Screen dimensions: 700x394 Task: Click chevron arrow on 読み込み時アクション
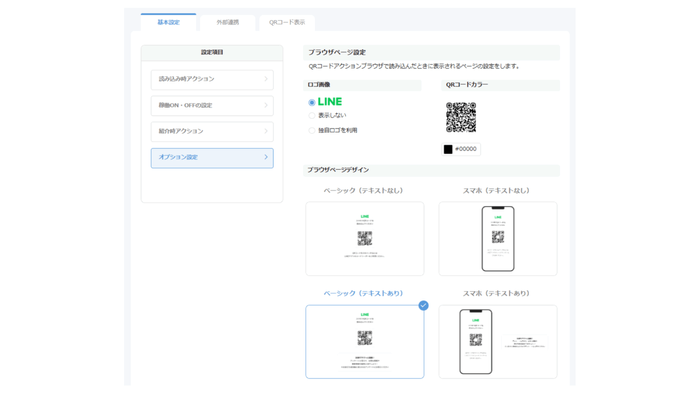click(266, 79)
